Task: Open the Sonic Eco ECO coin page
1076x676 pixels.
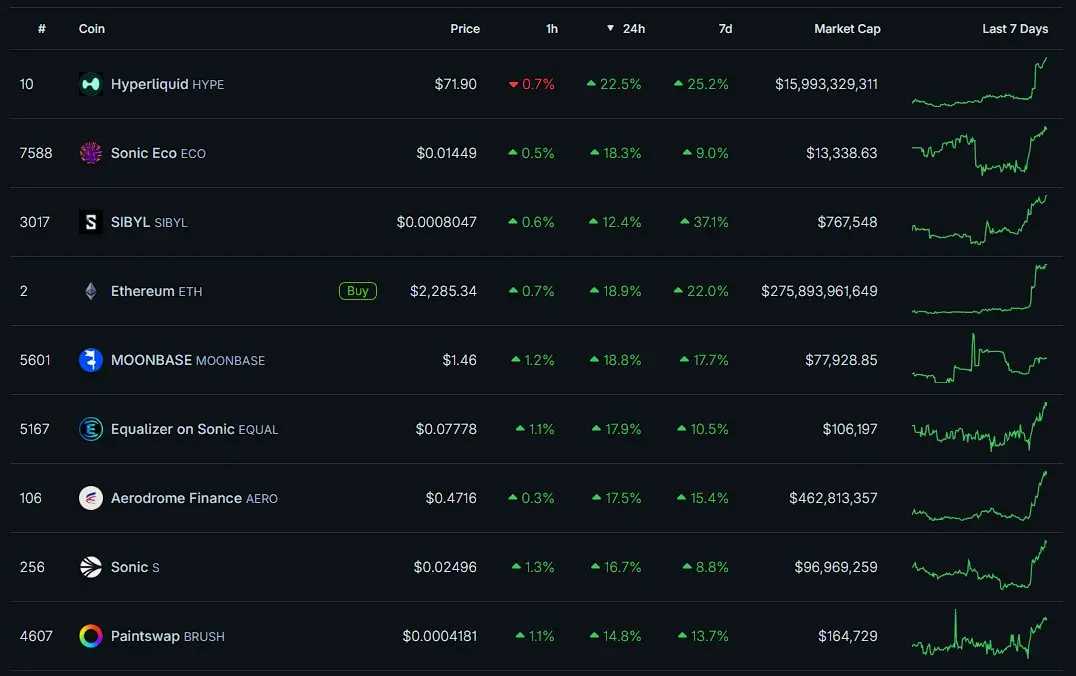Action: click(x=159, y=153)
